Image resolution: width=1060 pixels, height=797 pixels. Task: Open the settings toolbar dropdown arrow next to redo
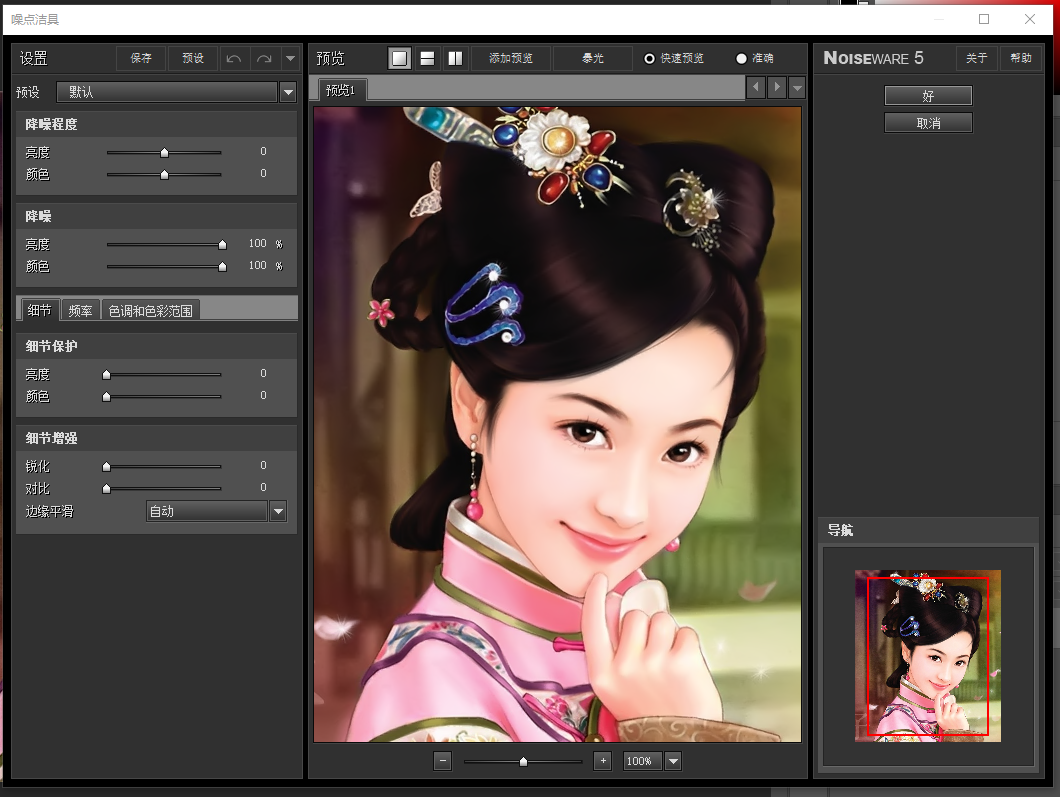point(290,58)
